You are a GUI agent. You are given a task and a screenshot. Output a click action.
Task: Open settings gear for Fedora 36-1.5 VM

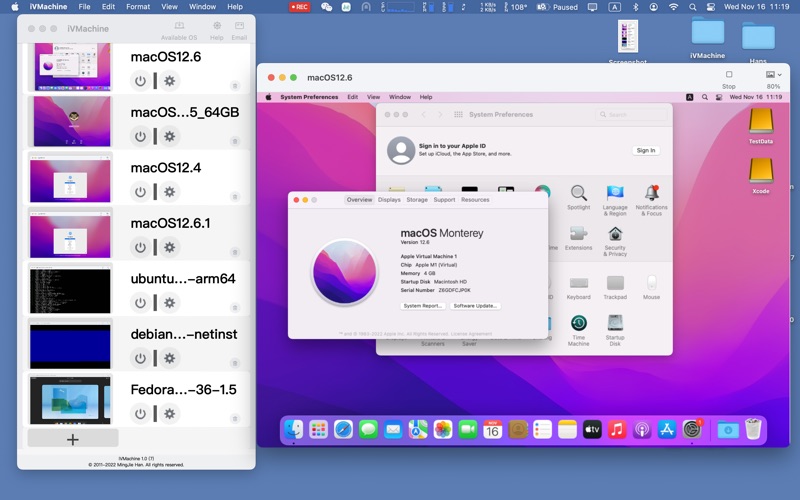[170, 414]
